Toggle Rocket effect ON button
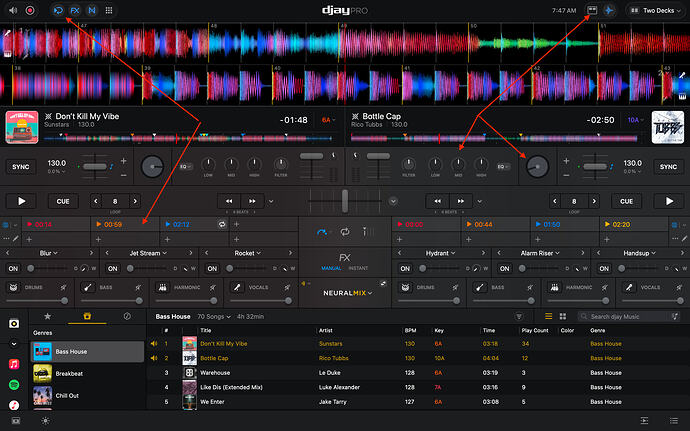Viewport: 690px width, 431px height. point(212,268)
